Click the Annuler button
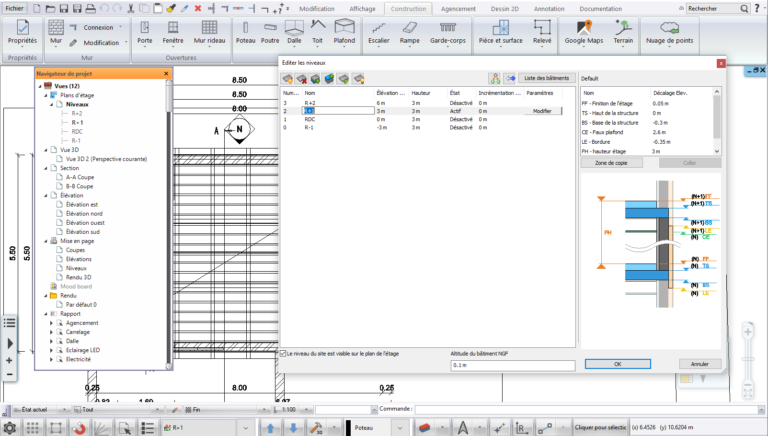Screen dimensions: 768x436 pyautogui.click(x=700, y=364)
